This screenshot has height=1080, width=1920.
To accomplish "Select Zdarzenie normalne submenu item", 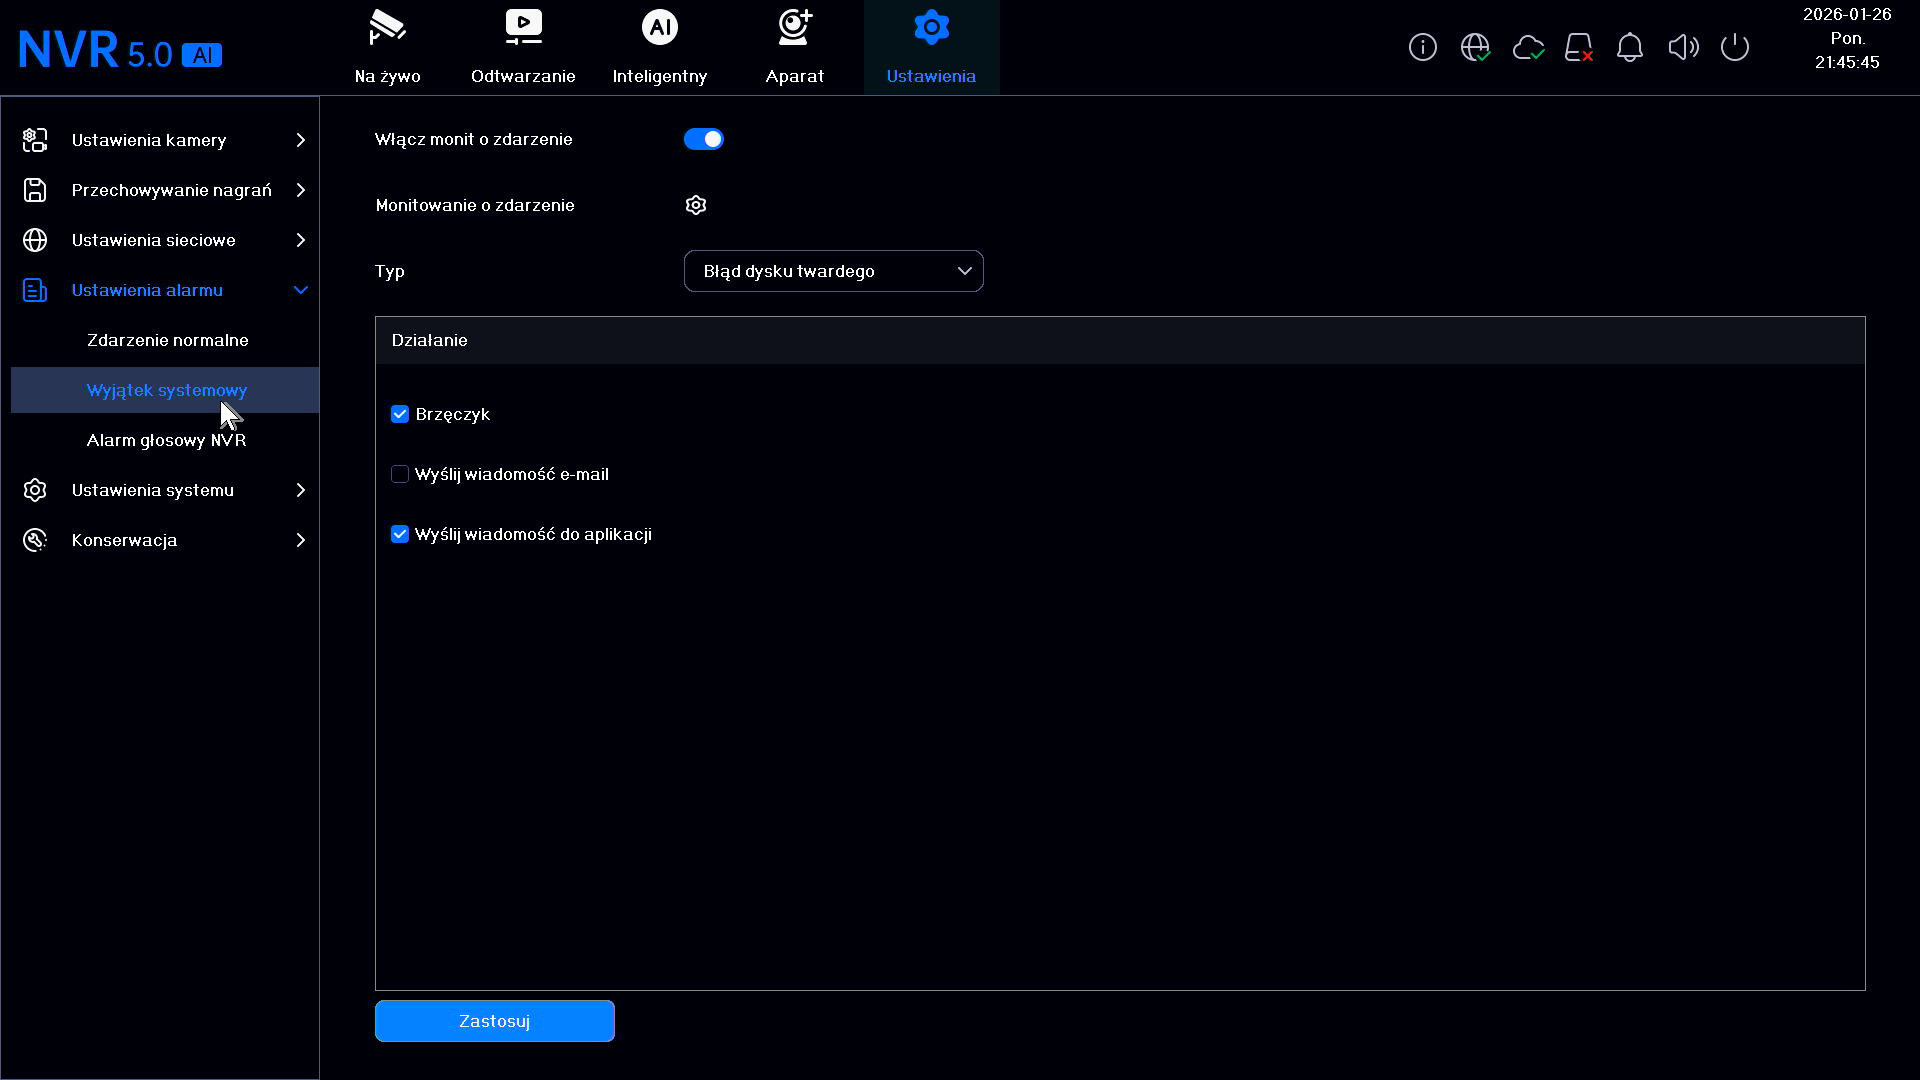I will click(x=168, y=340).
